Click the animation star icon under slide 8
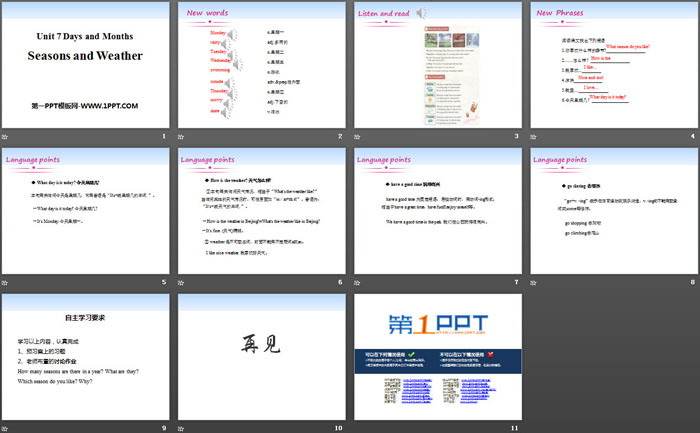700x433 pixels. pos(533,283)
